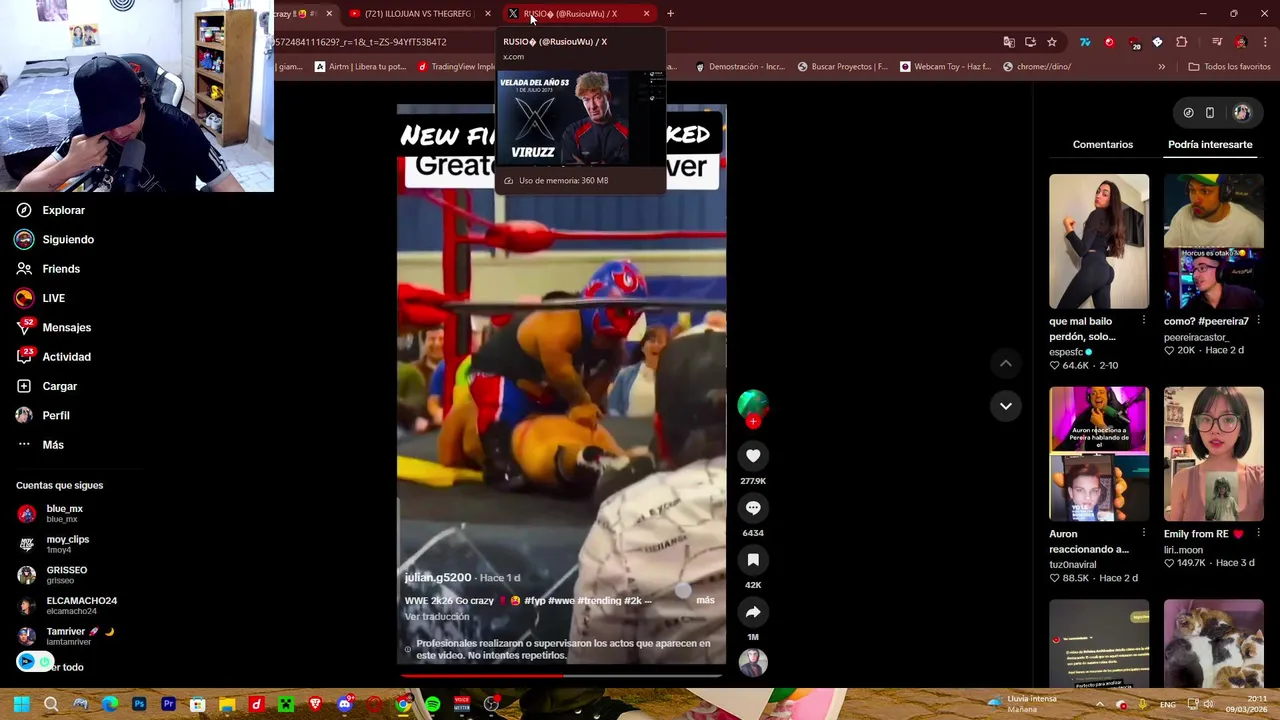Image resolution: width=1280 pixels, height=720 pixels.
Task: Open the spinning sound disc avatar
Action: point(753,662)
